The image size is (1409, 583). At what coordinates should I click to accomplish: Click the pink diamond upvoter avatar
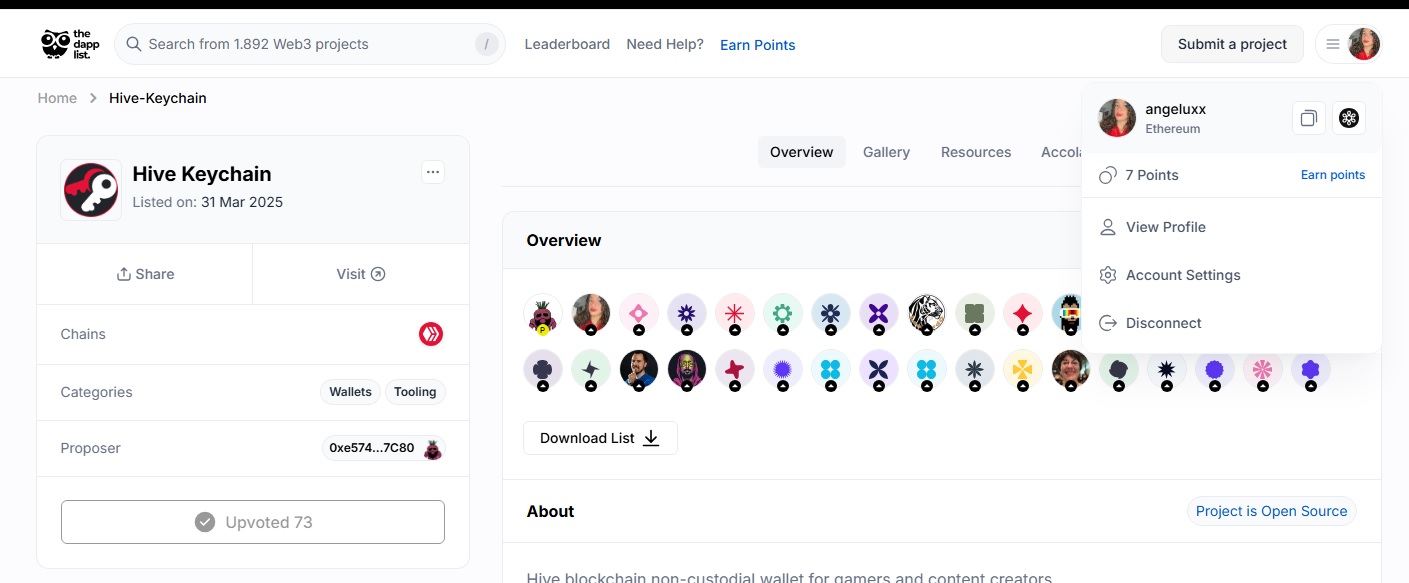(x=639, y=314)
